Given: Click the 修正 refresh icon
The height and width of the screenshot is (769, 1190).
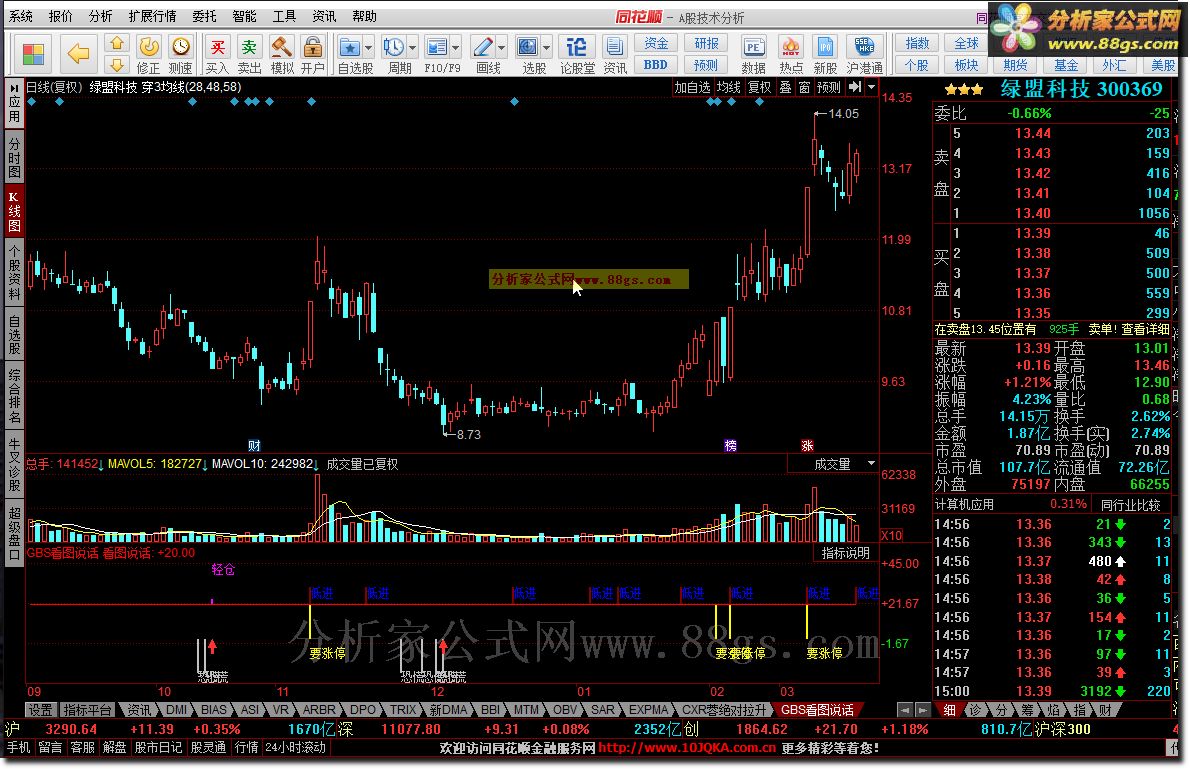Looking at the screenshot, I should coord(149,47).
